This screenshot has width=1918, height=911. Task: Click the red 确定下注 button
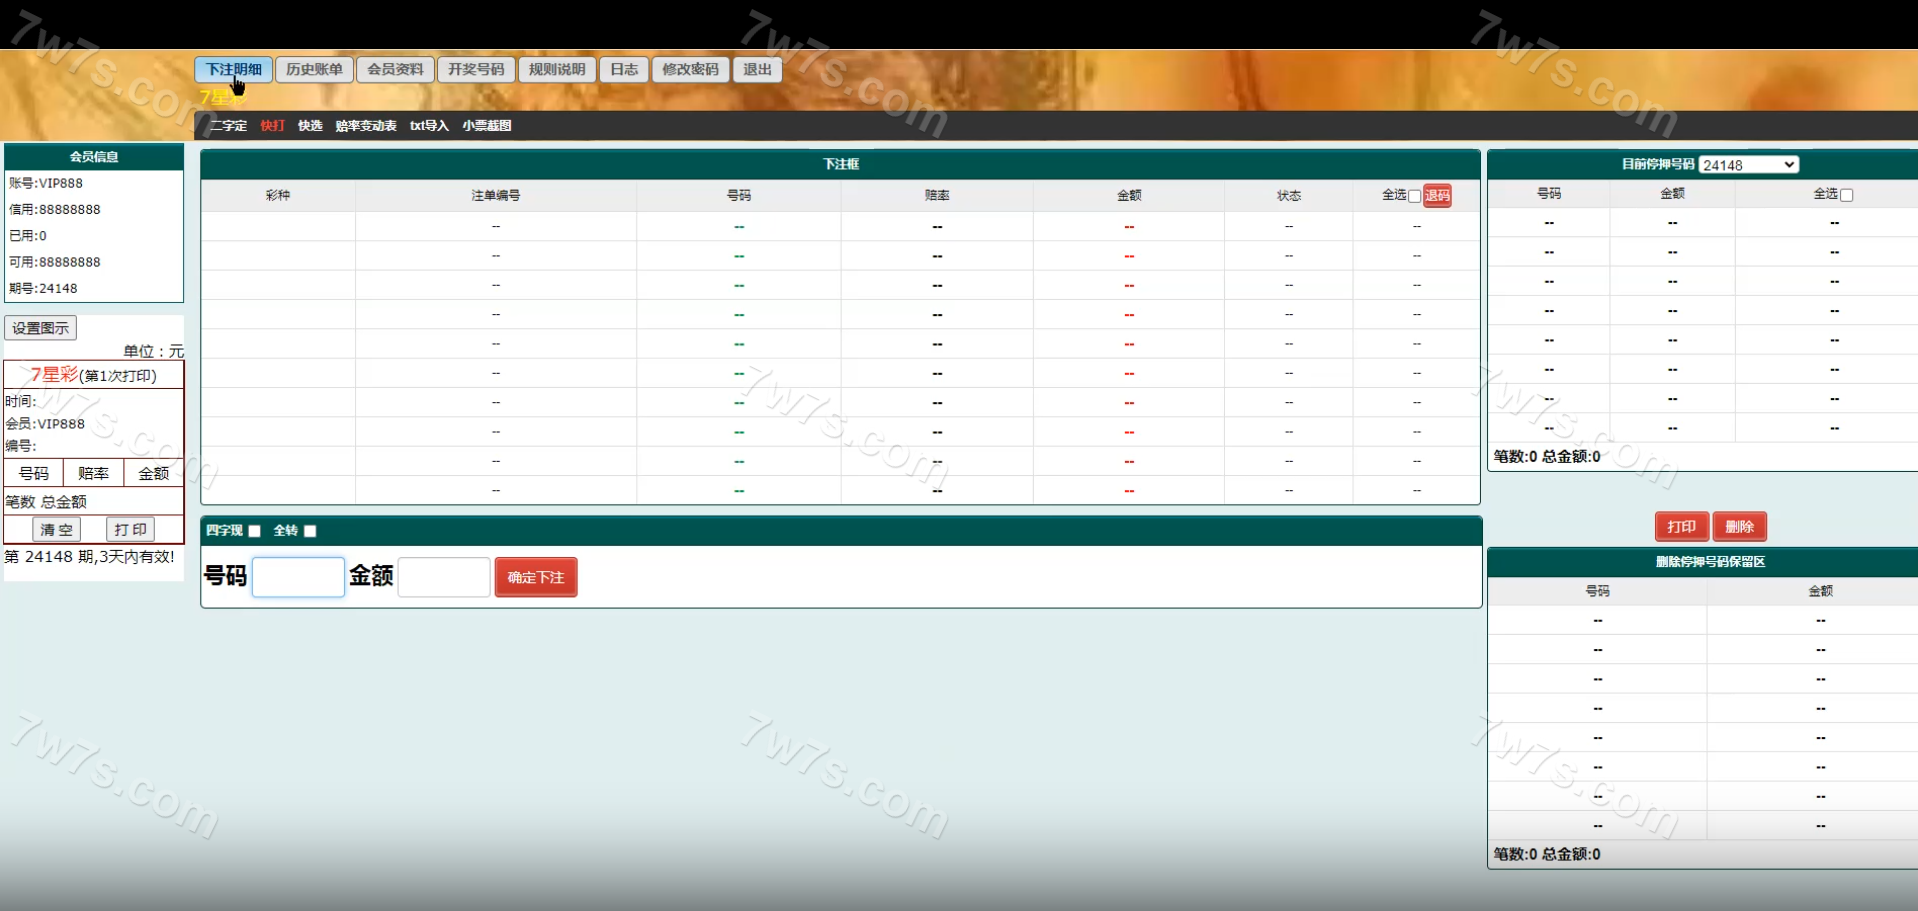[x=536, y=577]
